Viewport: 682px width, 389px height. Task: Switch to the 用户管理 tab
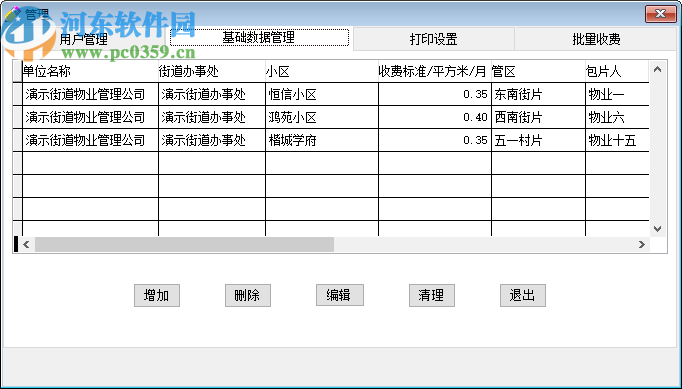84,39
